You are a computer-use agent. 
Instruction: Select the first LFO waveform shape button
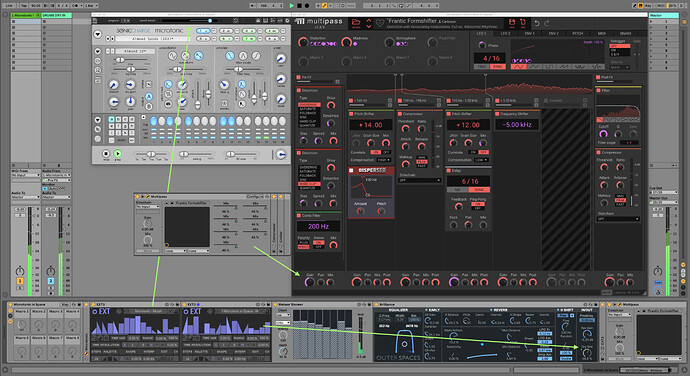tap(519, 66)
